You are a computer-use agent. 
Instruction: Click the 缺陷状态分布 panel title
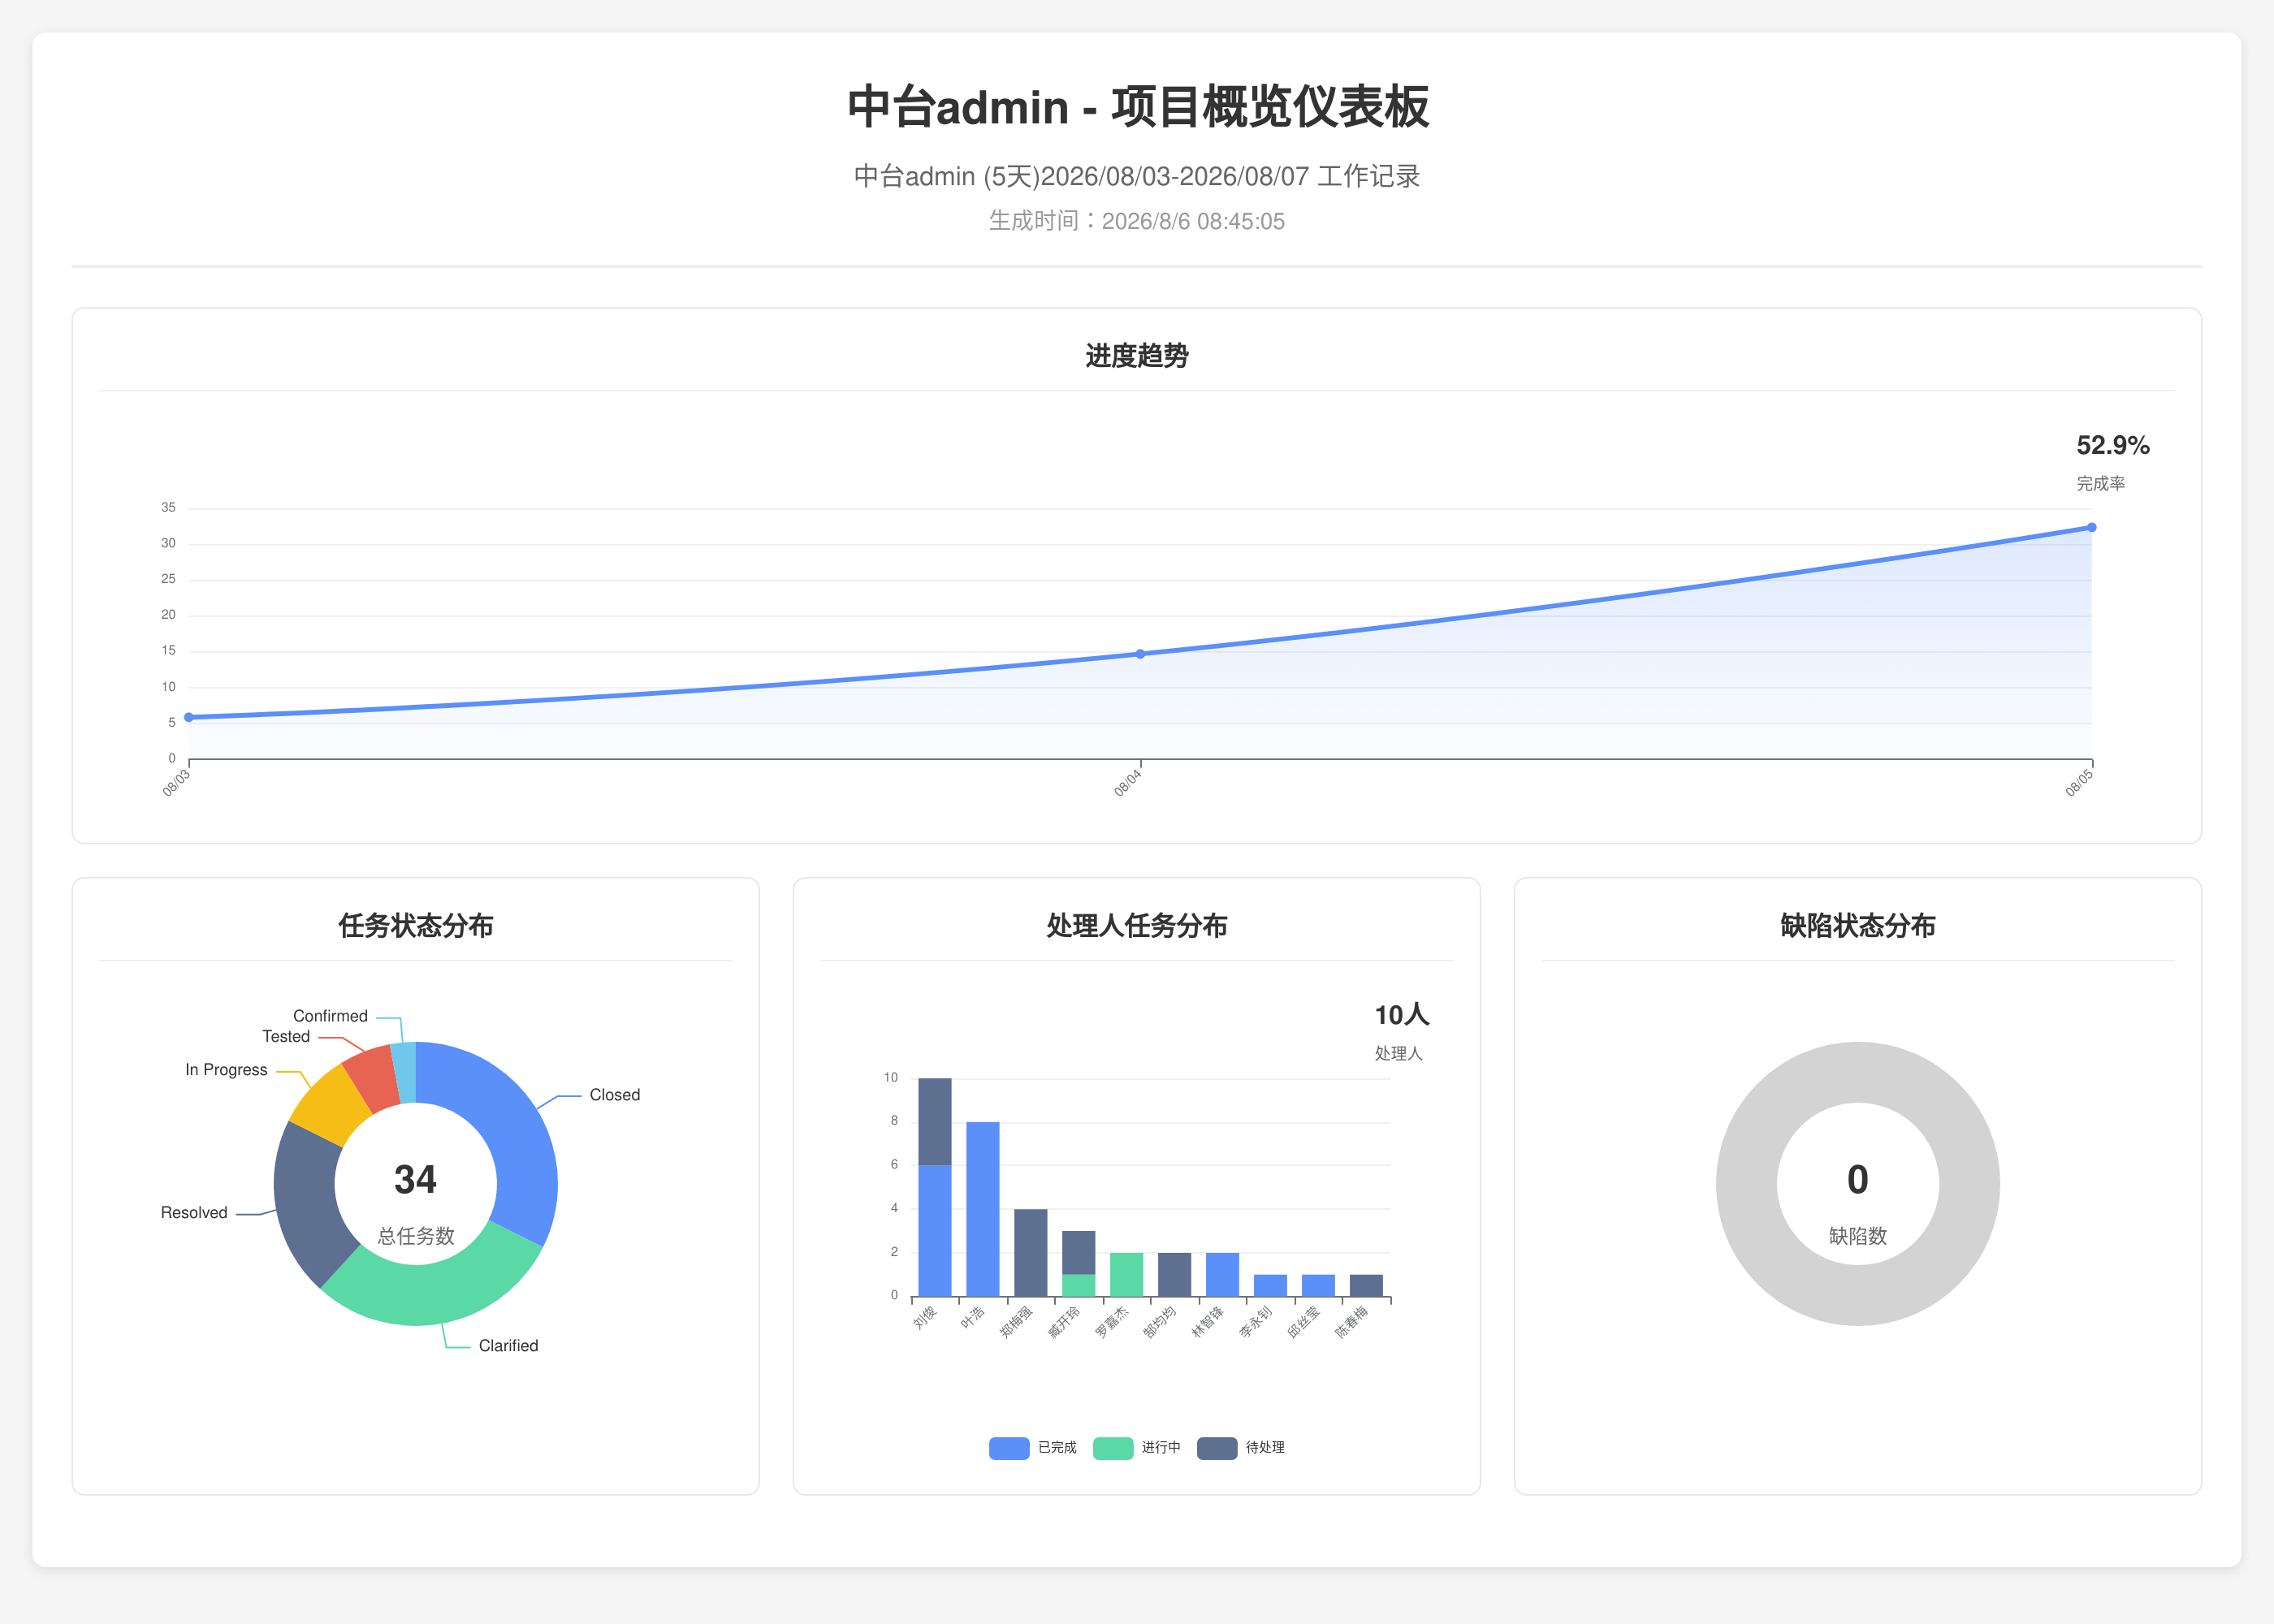(1858, 926)
